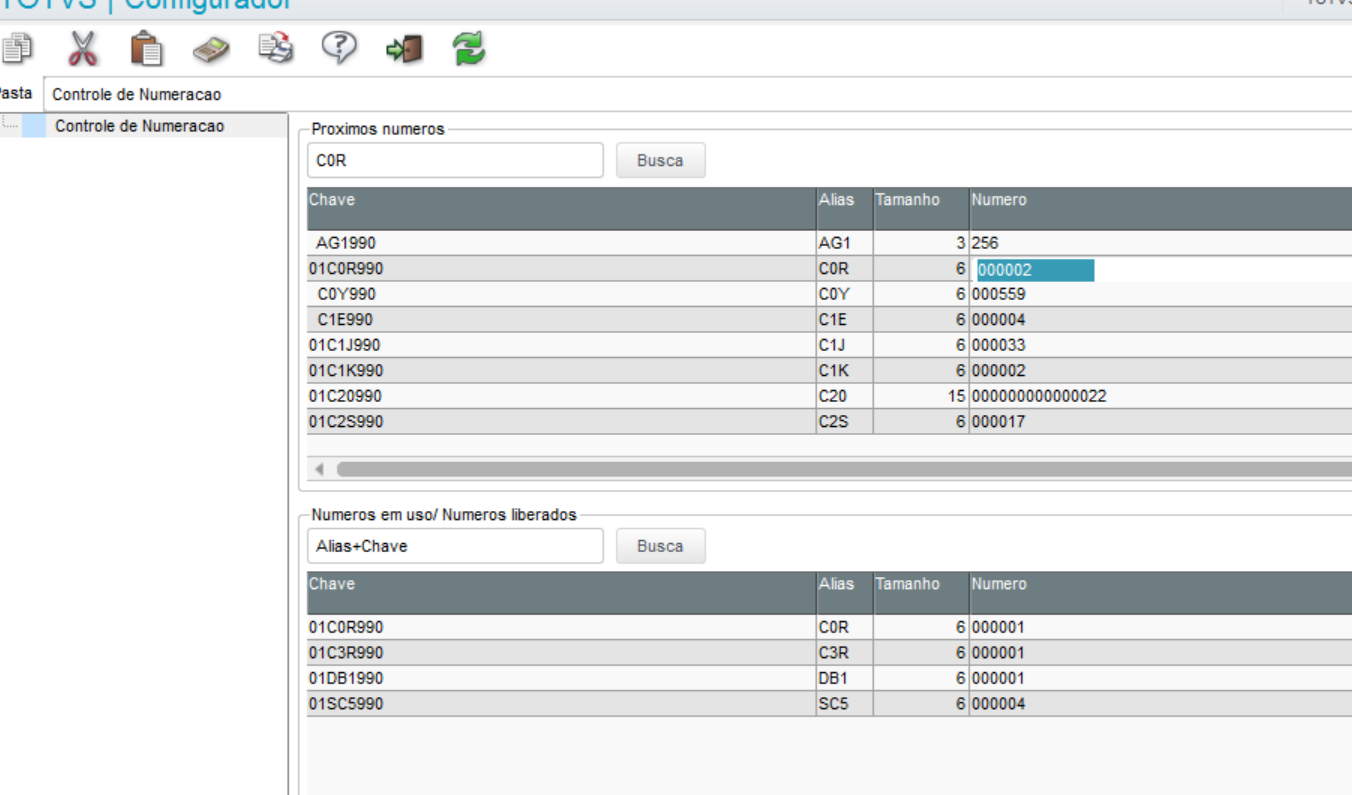Select the AG1990 row

[x=829, y=243]
